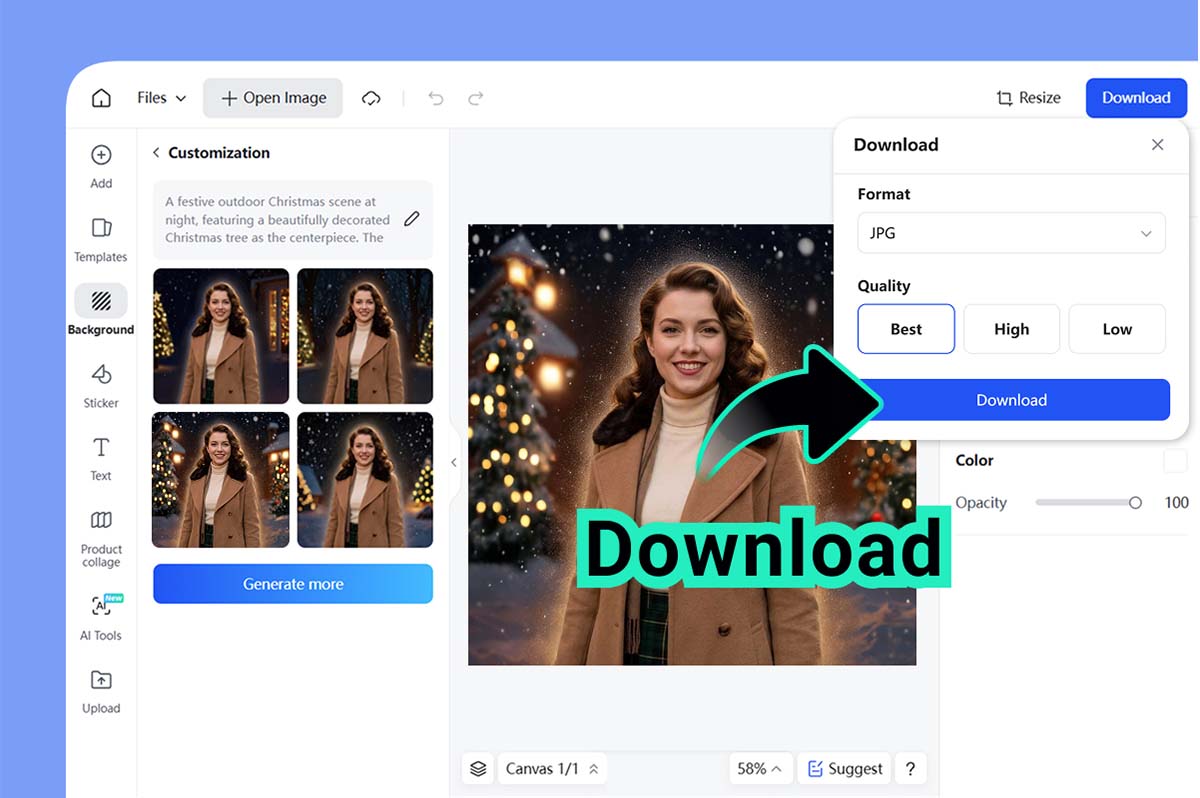Select High quality for export
This screenshot has width=1200, height=798.
(1011, 328)
